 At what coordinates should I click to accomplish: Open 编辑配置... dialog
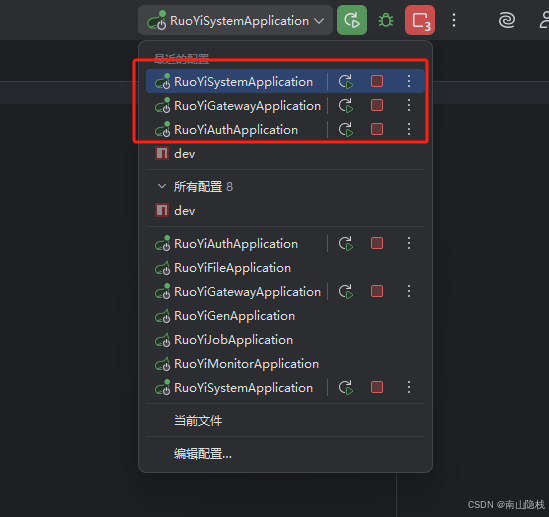click(285, 454)
